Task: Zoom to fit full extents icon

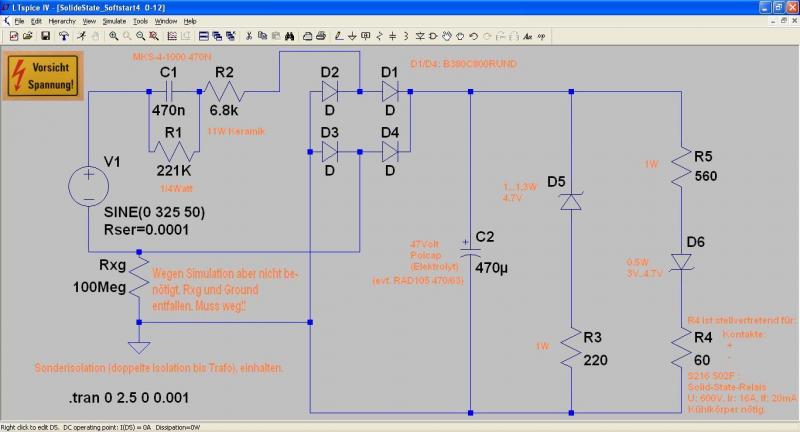Action: pyautogui.click(x=154, y=36)
